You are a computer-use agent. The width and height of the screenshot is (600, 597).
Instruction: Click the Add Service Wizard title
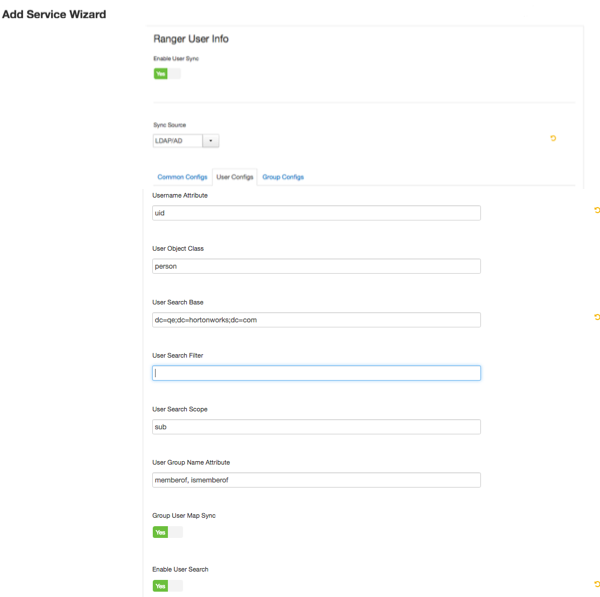coord(54,15)
